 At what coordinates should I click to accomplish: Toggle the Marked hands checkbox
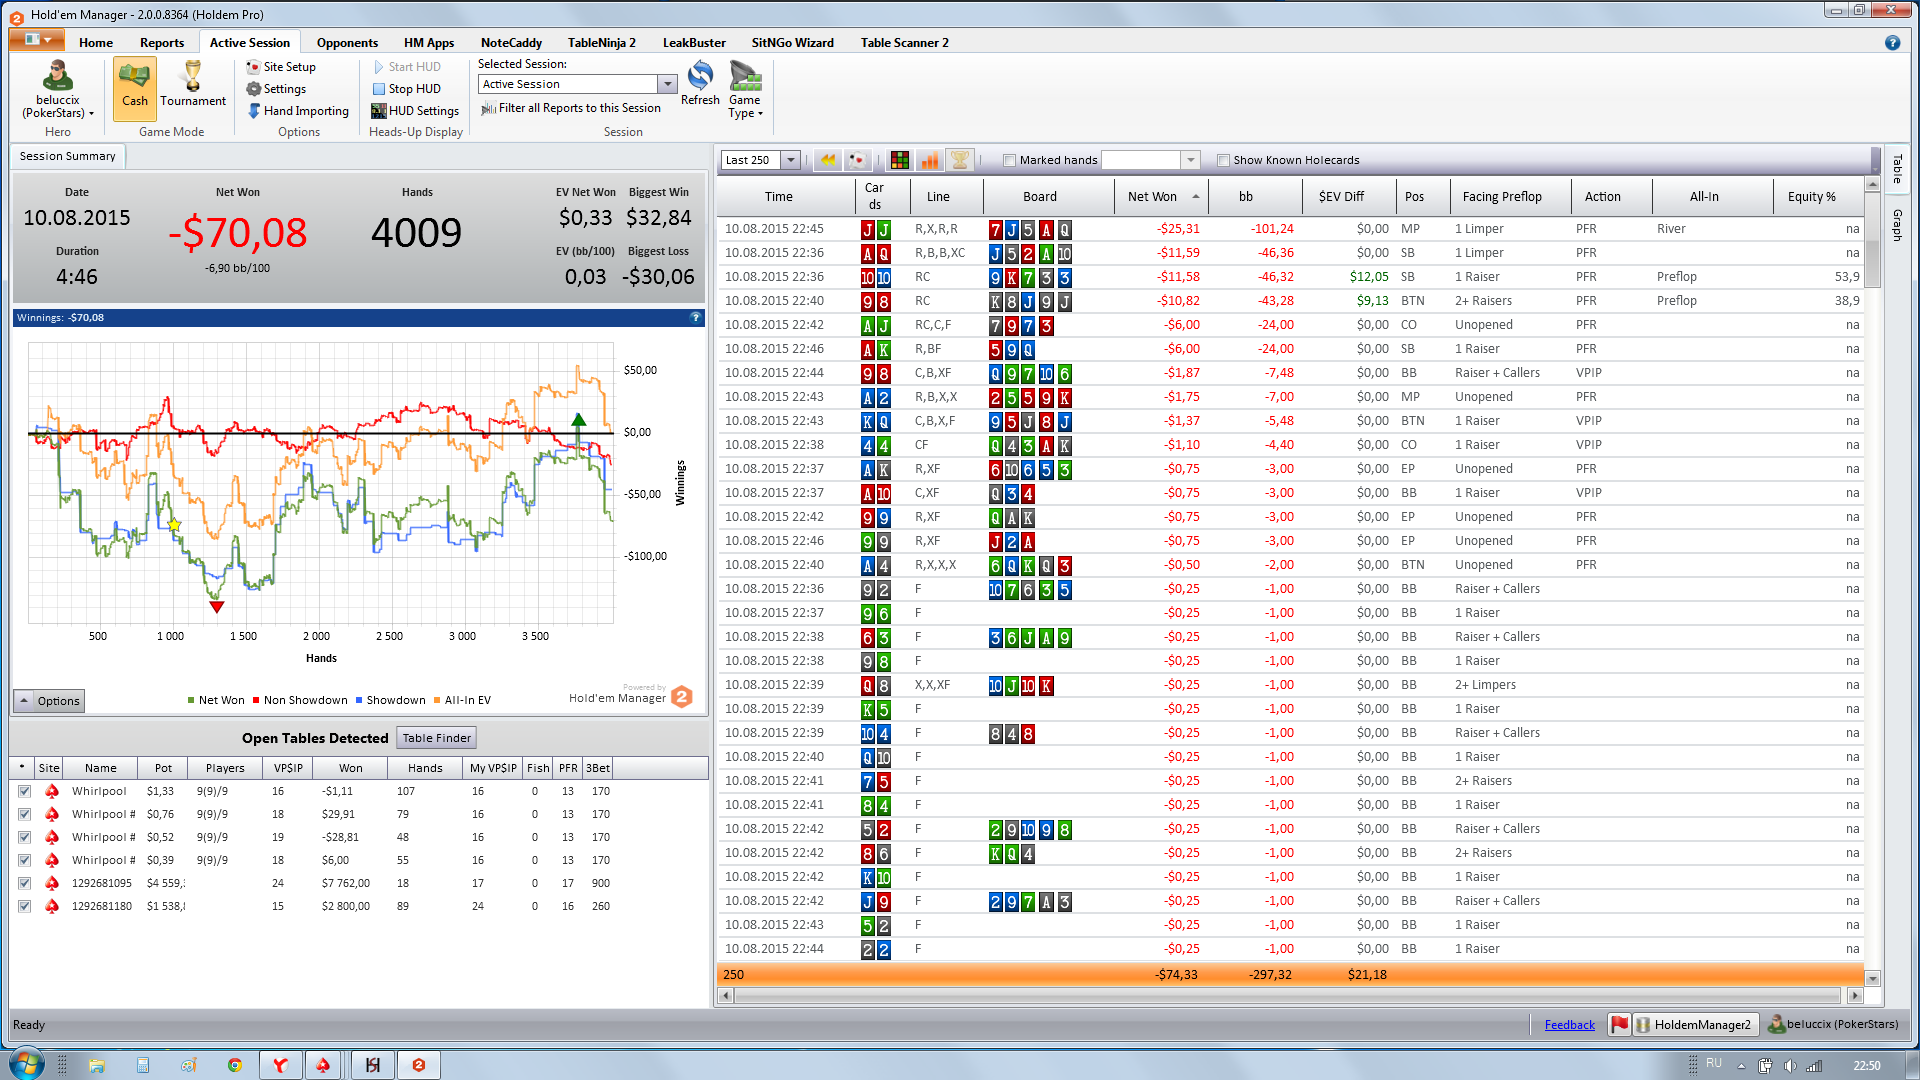coord(1010,160)
